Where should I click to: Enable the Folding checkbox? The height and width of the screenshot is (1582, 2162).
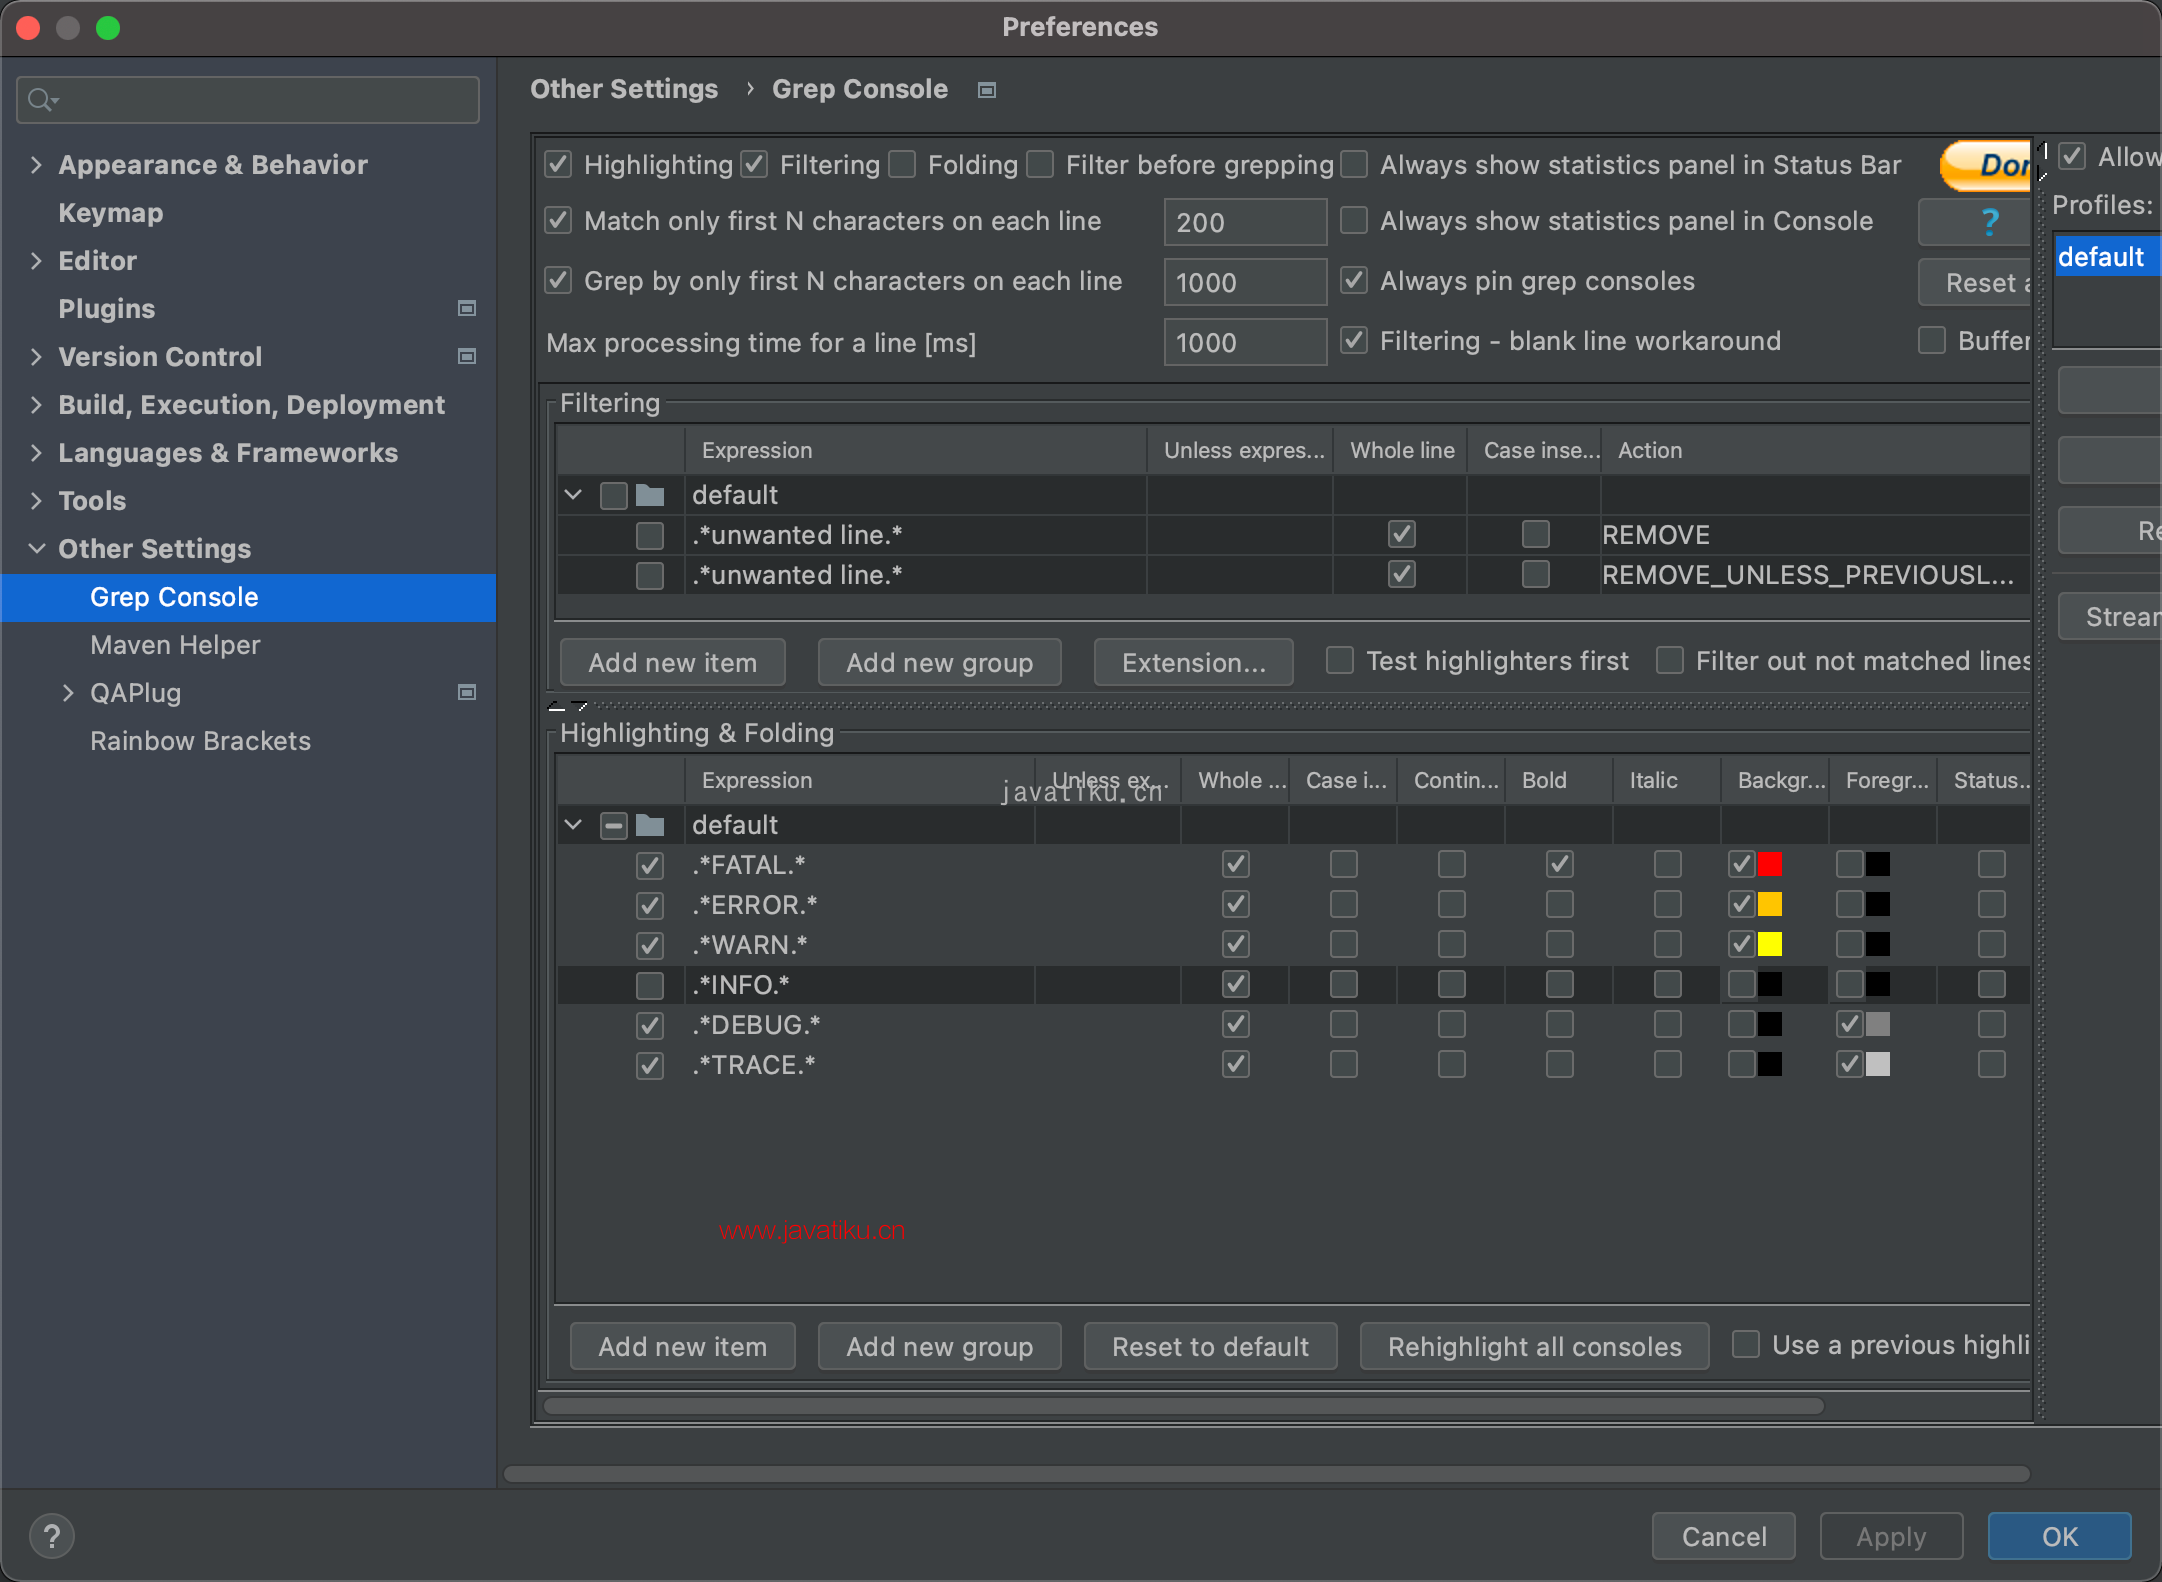point(902,164)
